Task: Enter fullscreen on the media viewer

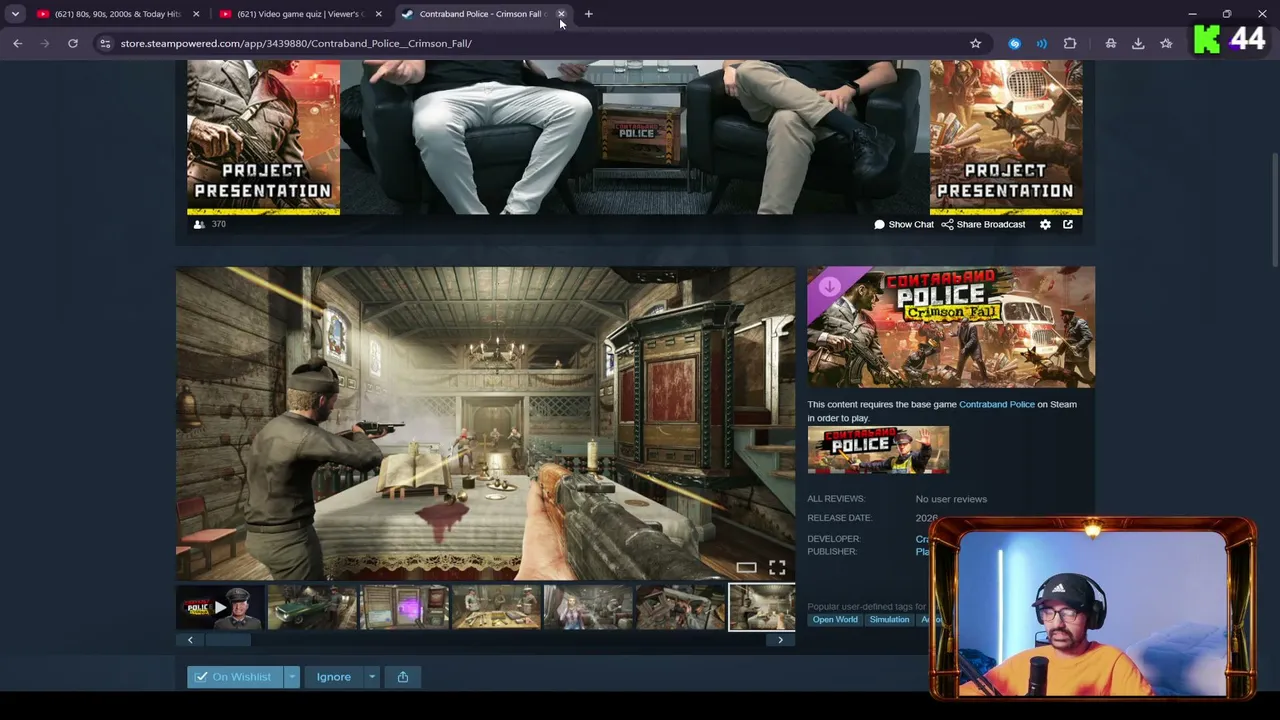Action: click(777, 568)
